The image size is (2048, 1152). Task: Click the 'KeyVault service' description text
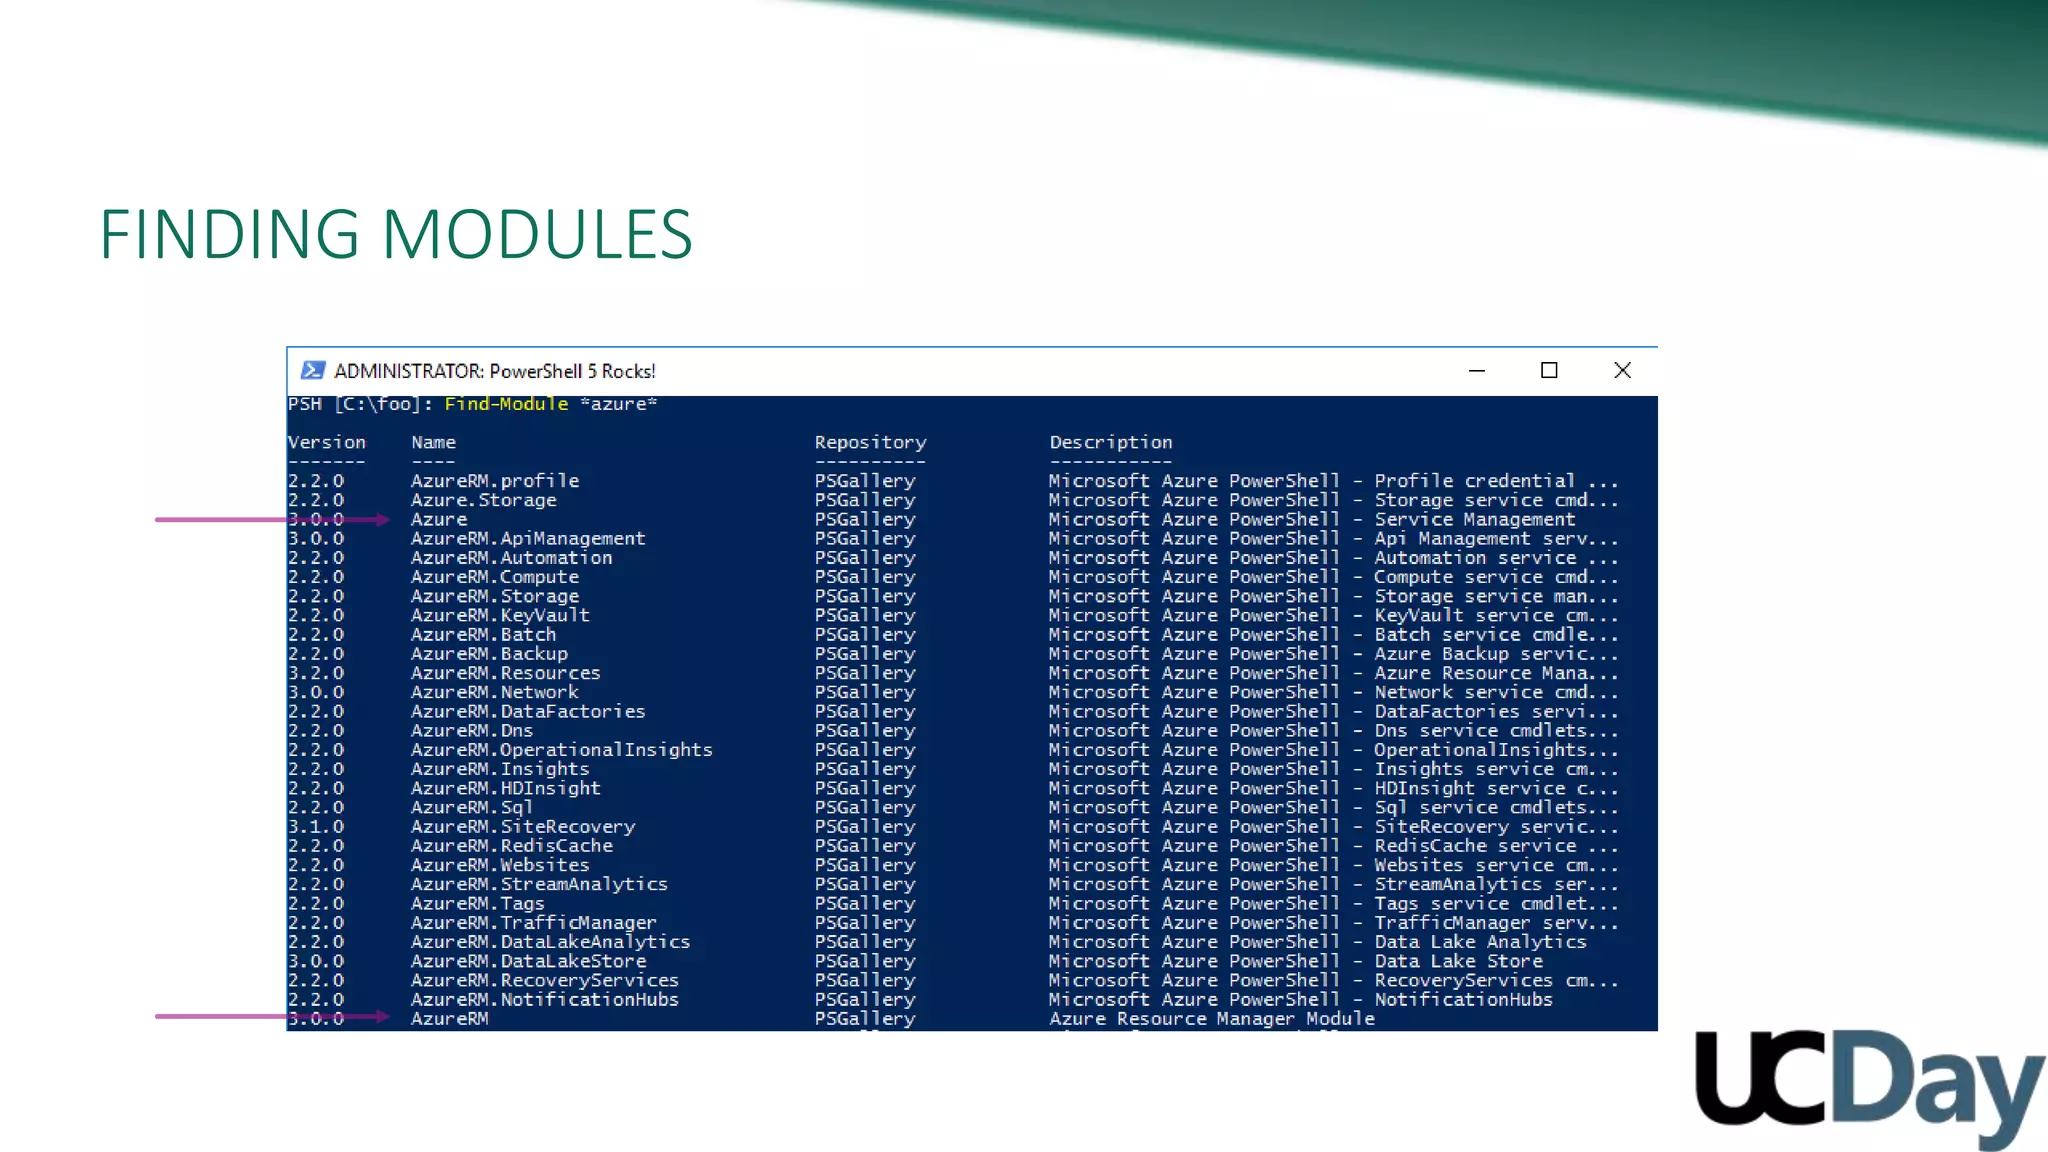[x=1464, y=615]
